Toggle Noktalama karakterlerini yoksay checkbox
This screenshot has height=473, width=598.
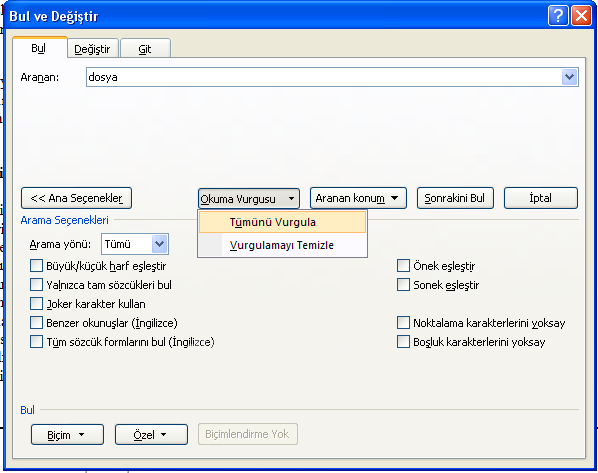coord(403,323)
